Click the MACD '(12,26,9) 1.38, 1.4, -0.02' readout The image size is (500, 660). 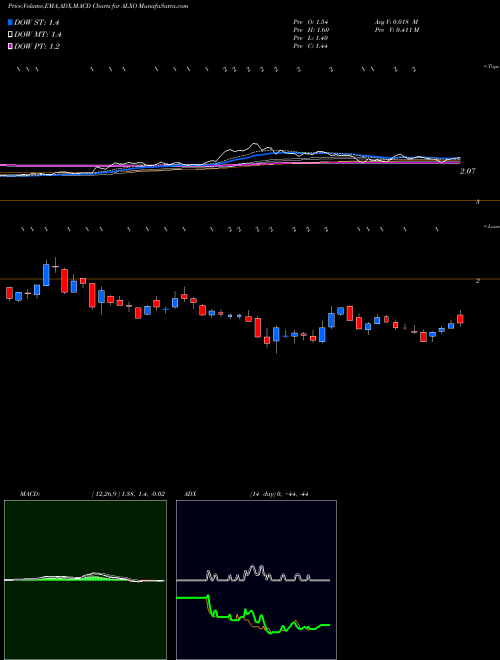pyautogui.click(x=128, y=494)
